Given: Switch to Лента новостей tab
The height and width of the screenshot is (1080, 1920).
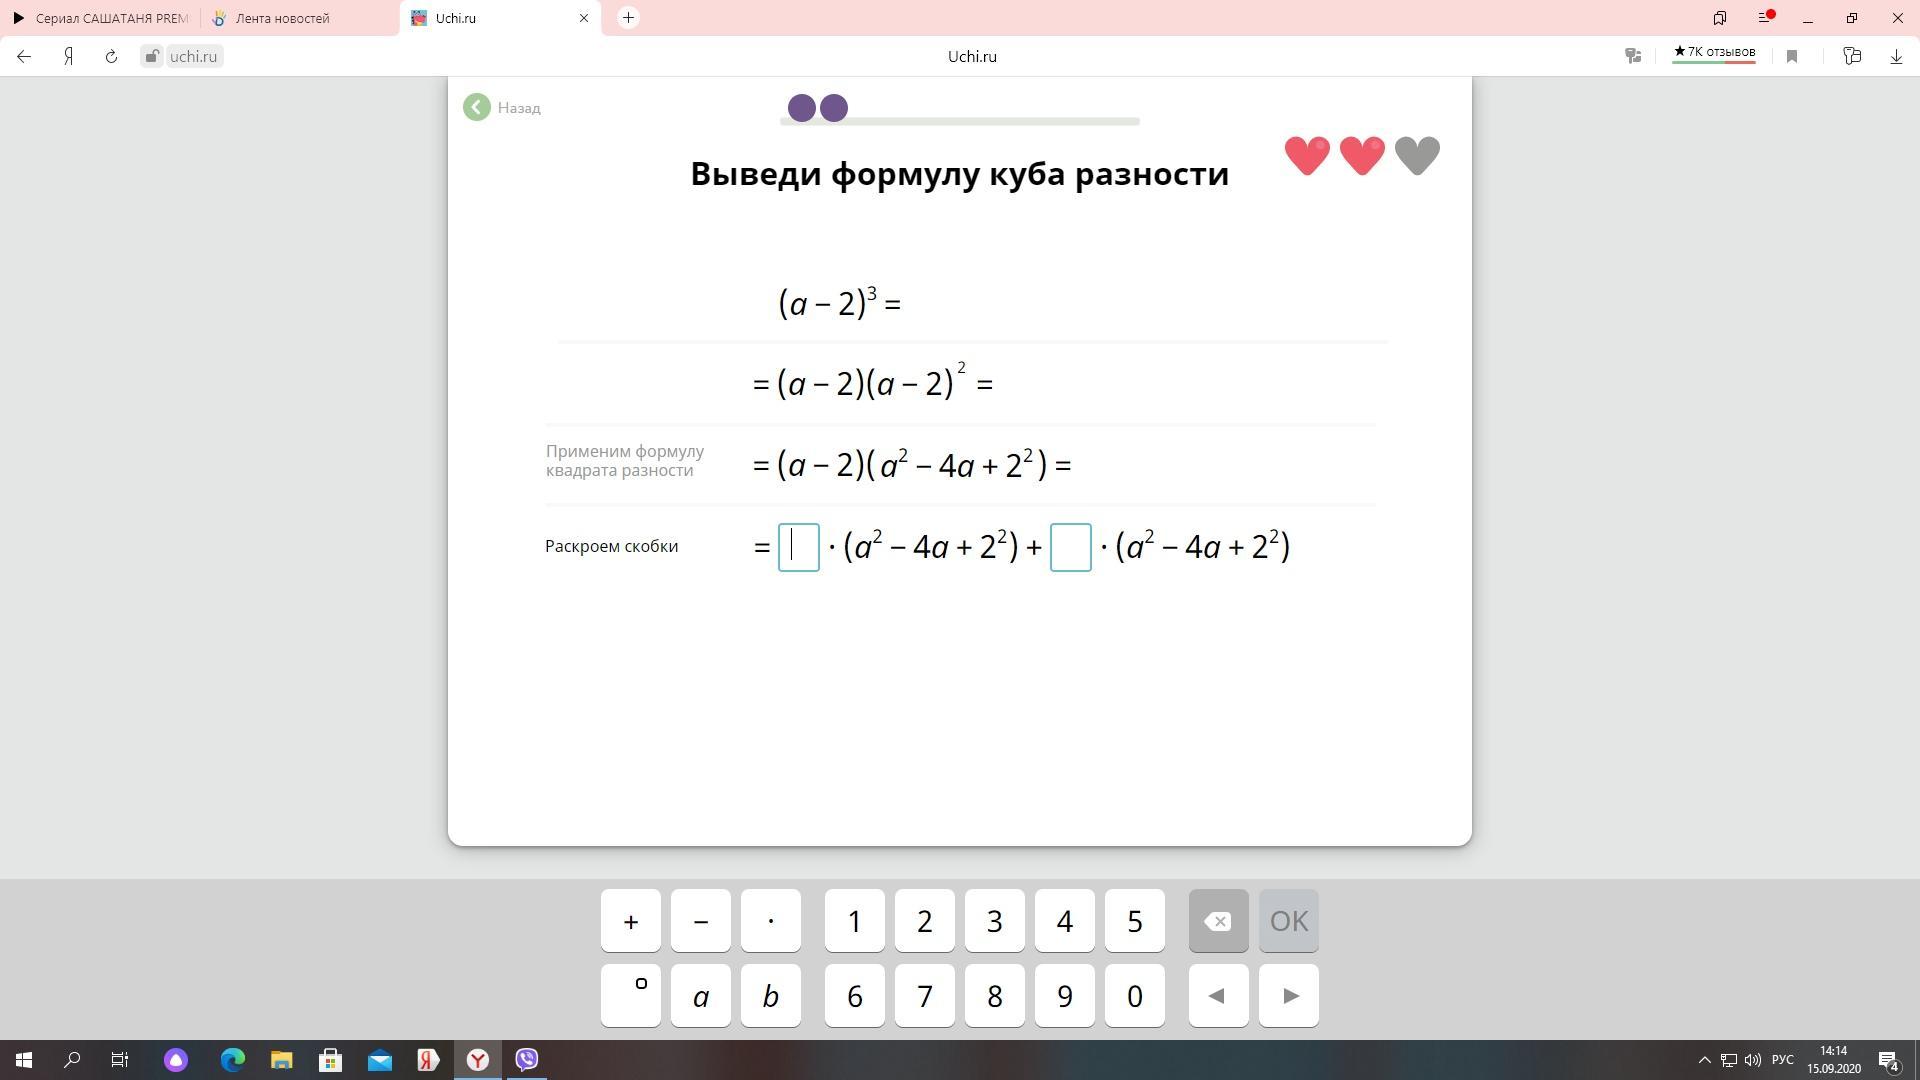Looking at the screenshot, I should coord(282,18).
